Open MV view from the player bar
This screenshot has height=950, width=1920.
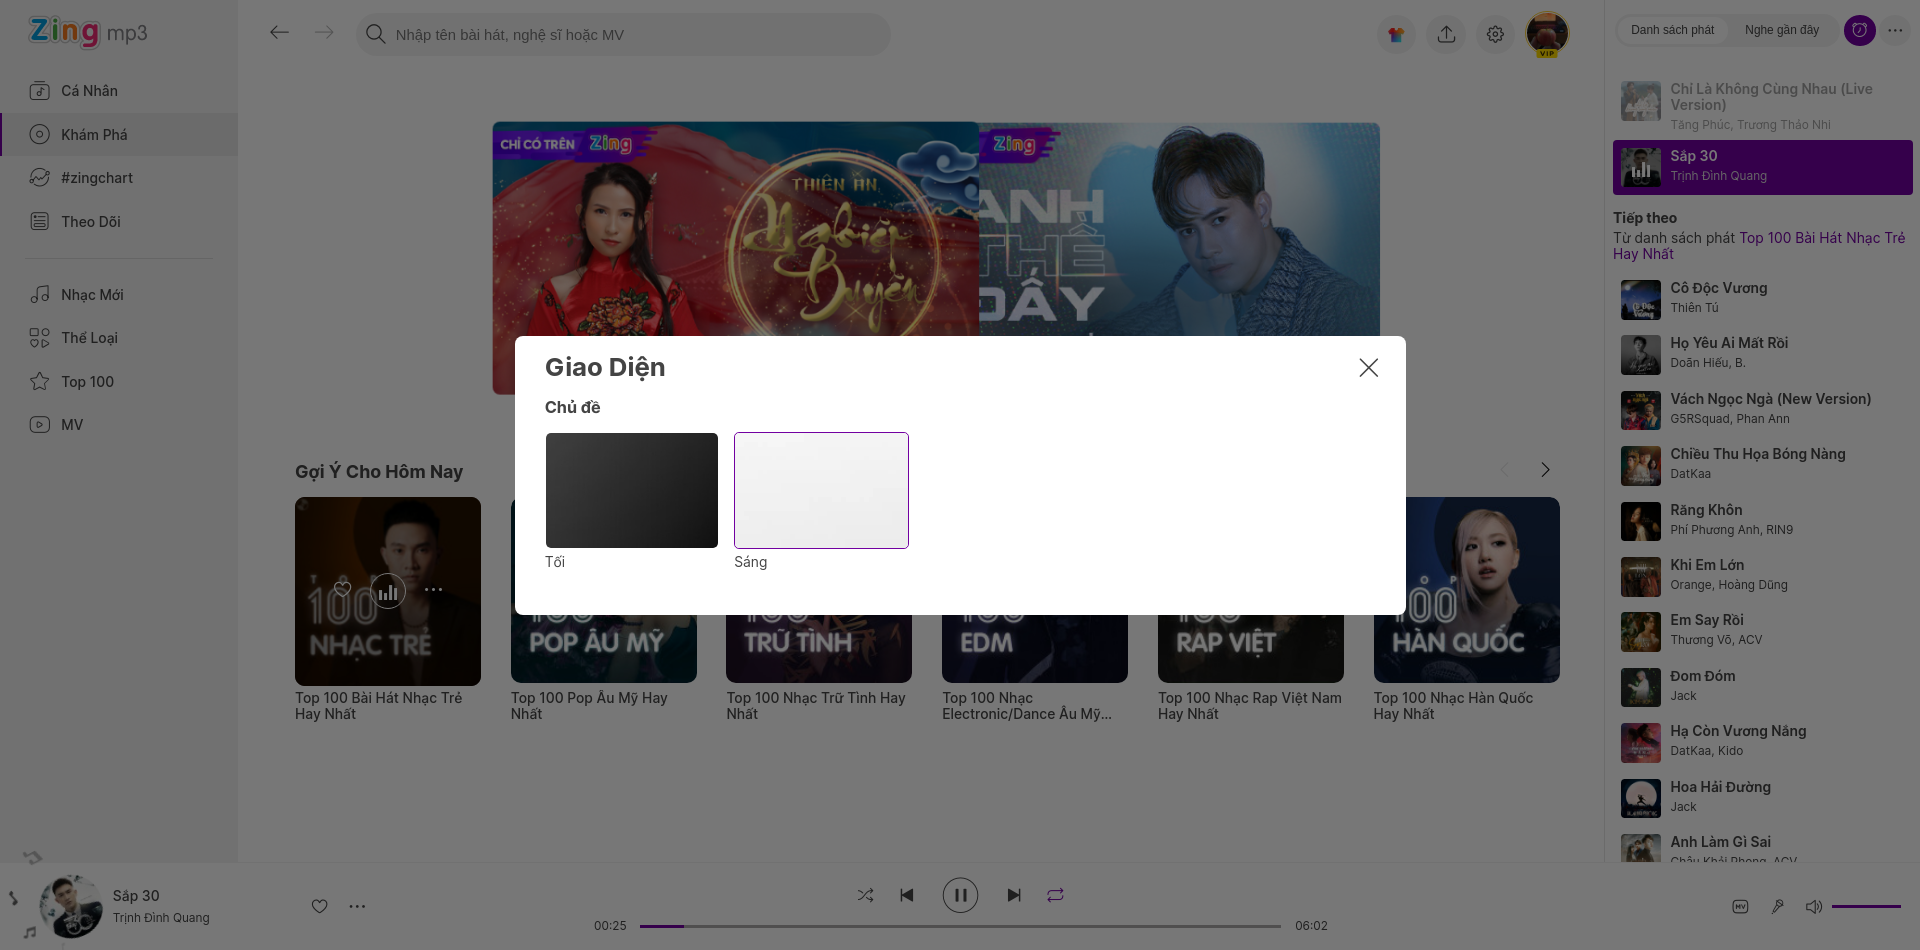[1740, 906]
